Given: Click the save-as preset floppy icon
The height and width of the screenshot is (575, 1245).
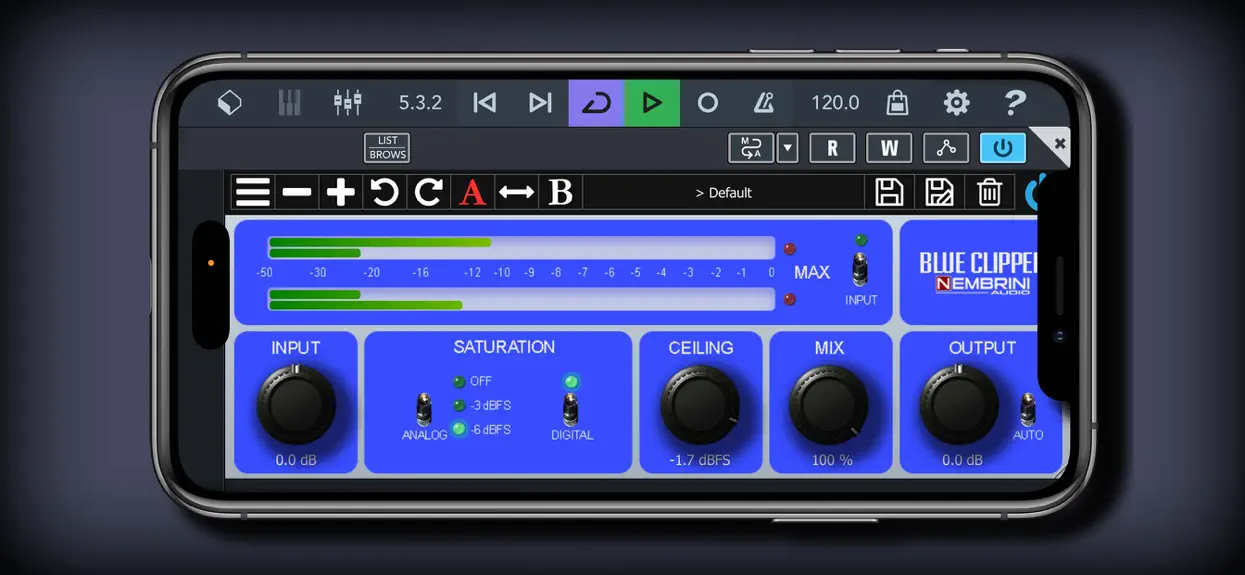Looking at the screenshot, I should (x=939, y=192).
